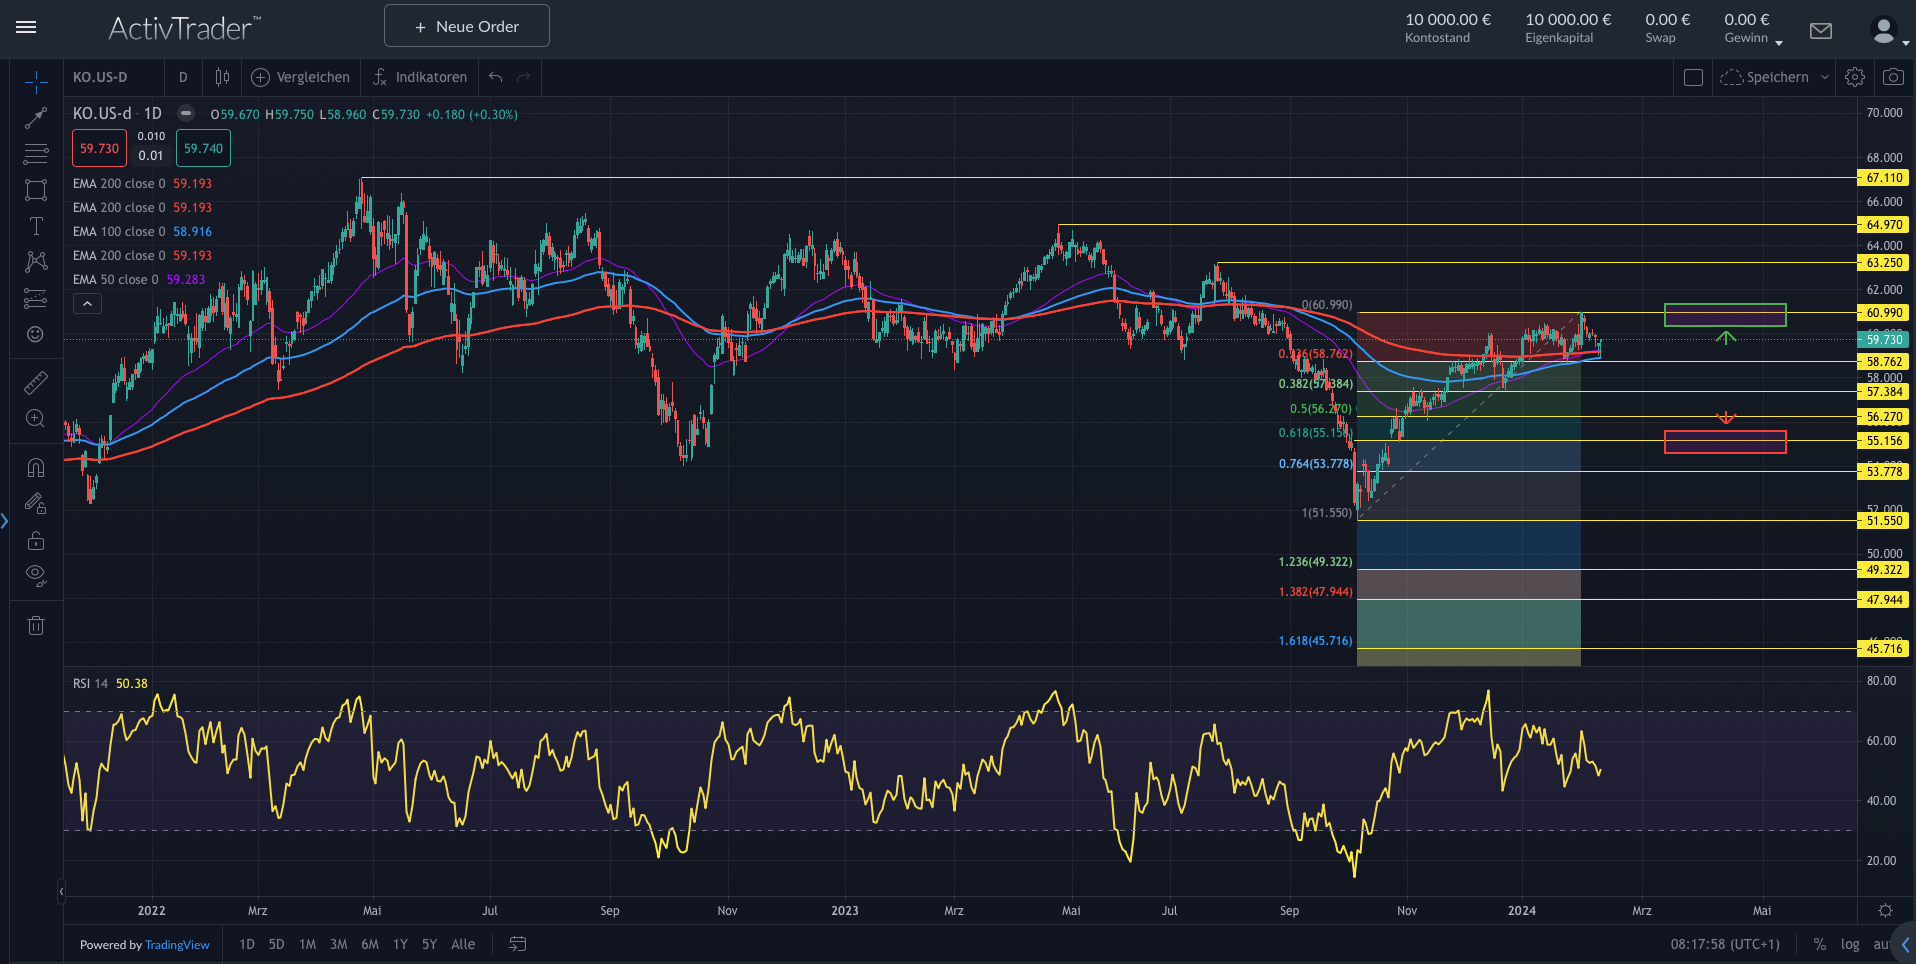Screen dimensions: 1916x964
Task: Click the KO.US-D symbol search field
Action: click(112, 77)
